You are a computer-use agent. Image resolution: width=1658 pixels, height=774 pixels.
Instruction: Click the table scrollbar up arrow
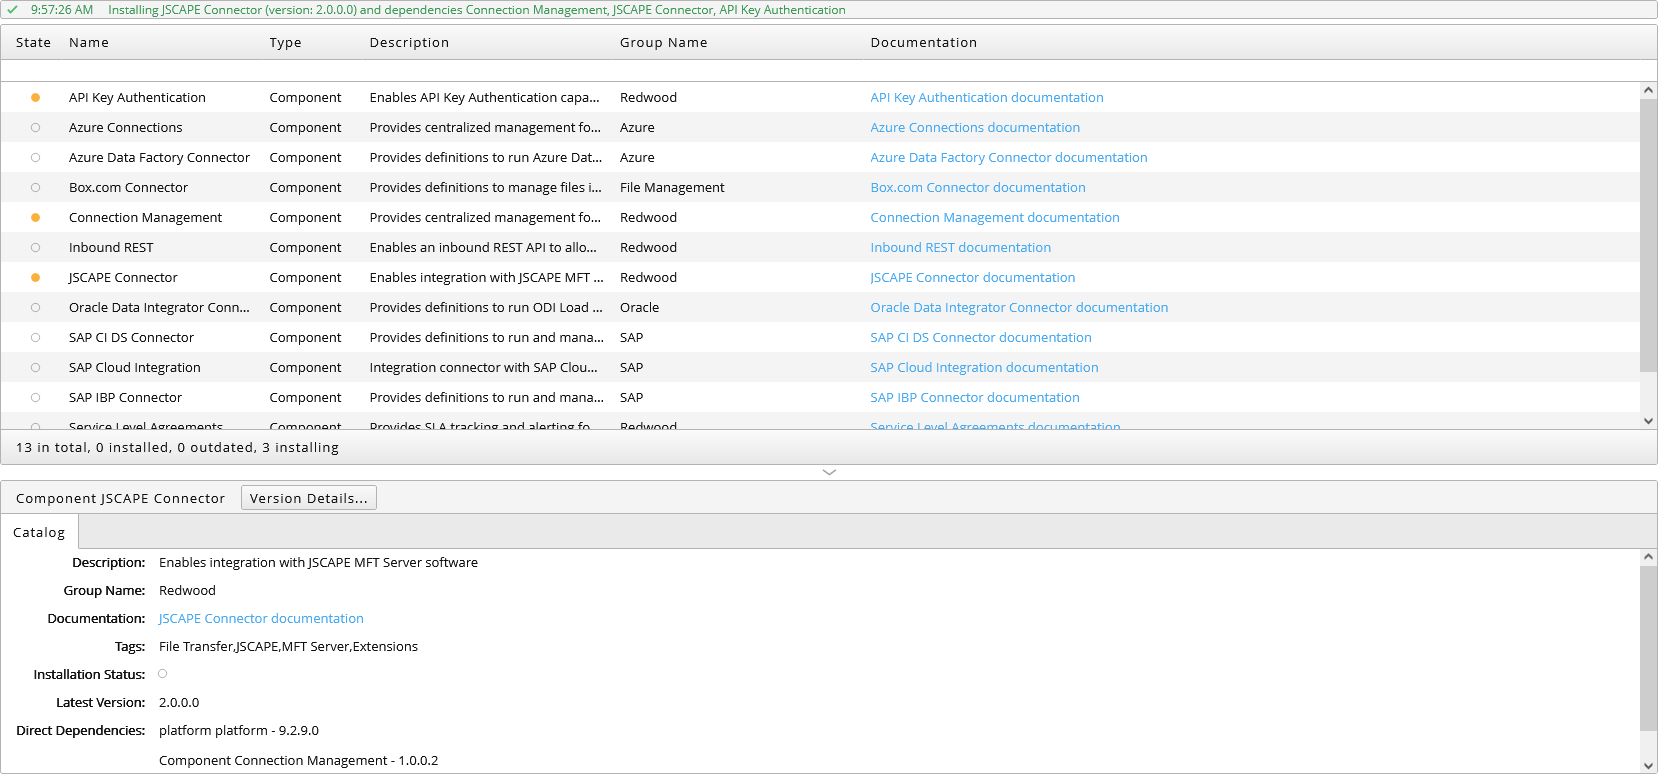1648,91
